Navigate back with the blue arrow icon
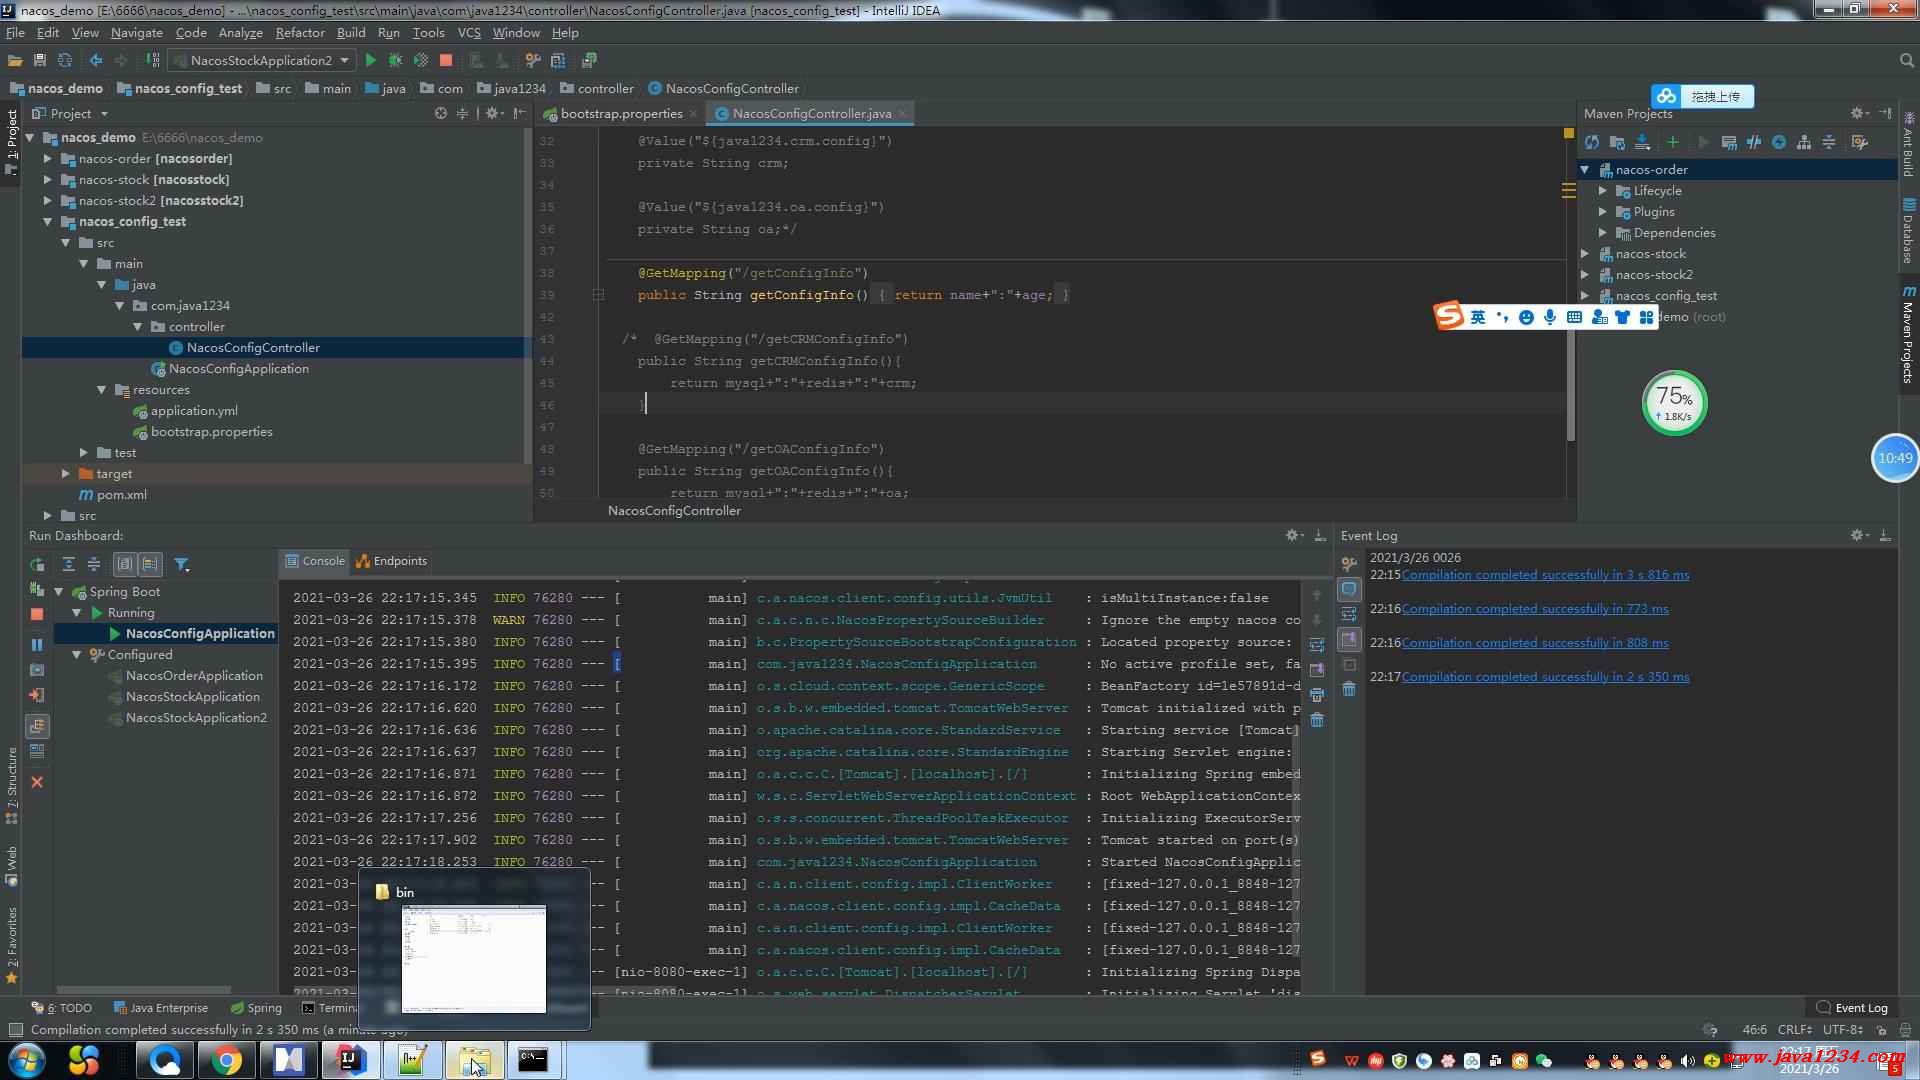 [x=96, y=60]
